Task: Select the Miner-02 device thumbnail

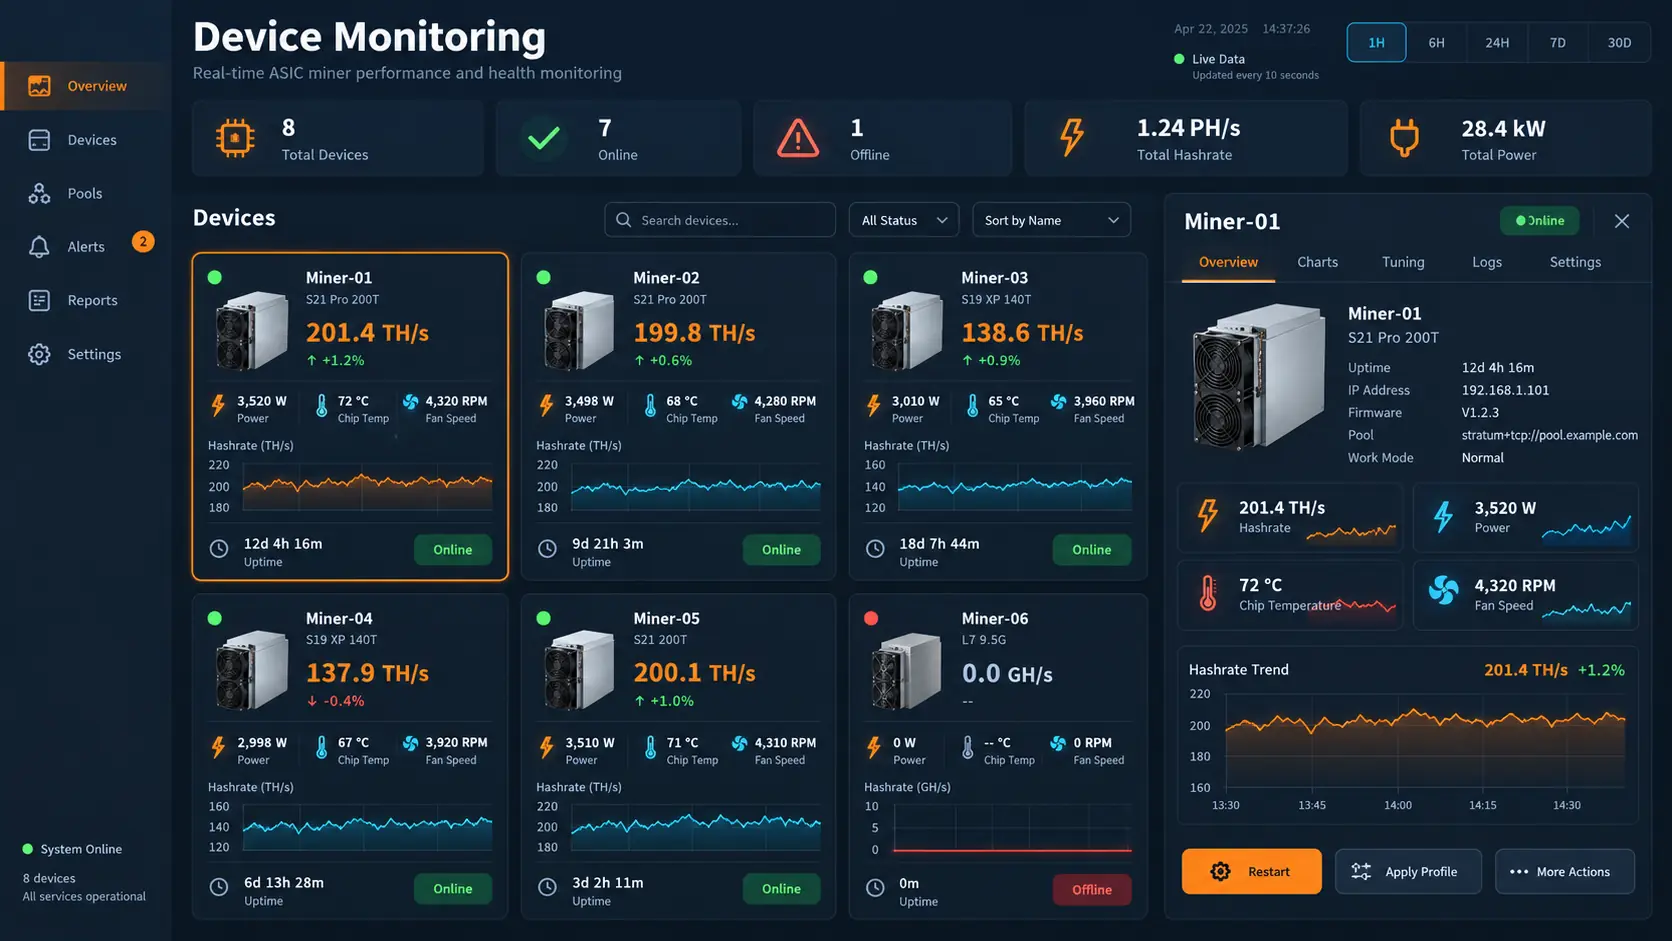Action: [x=579, y=331]
